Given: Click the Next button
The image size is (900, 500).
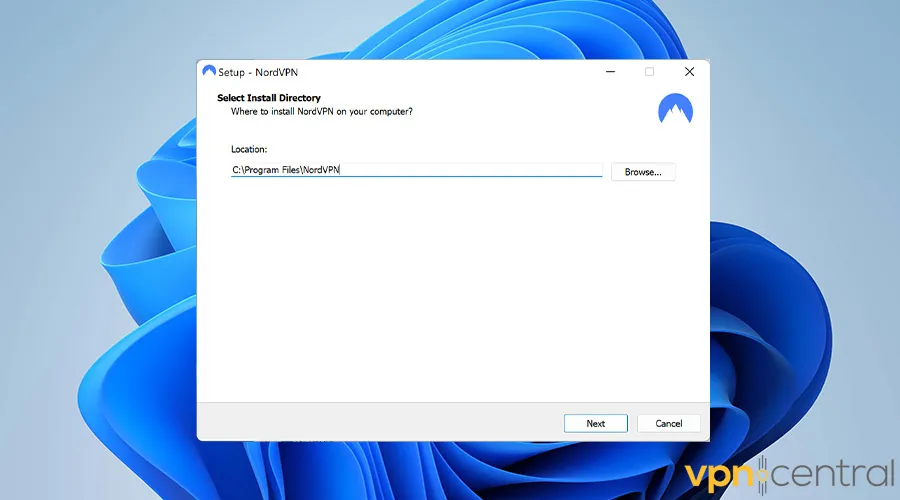Looking at the screenshot, I should [x=595, y=423].
